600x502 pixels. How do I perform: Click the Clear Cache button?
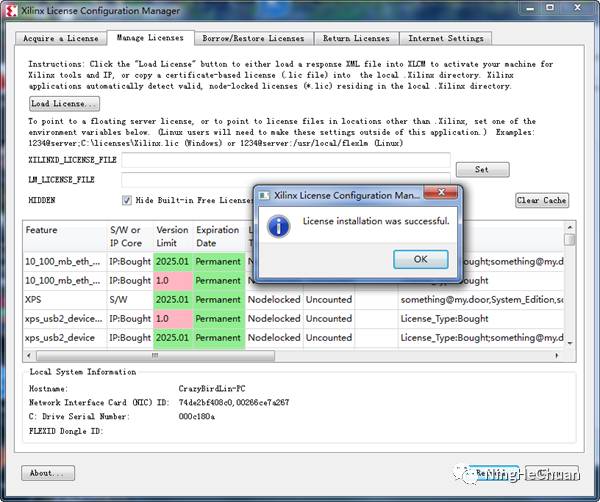tap(541, 200)
